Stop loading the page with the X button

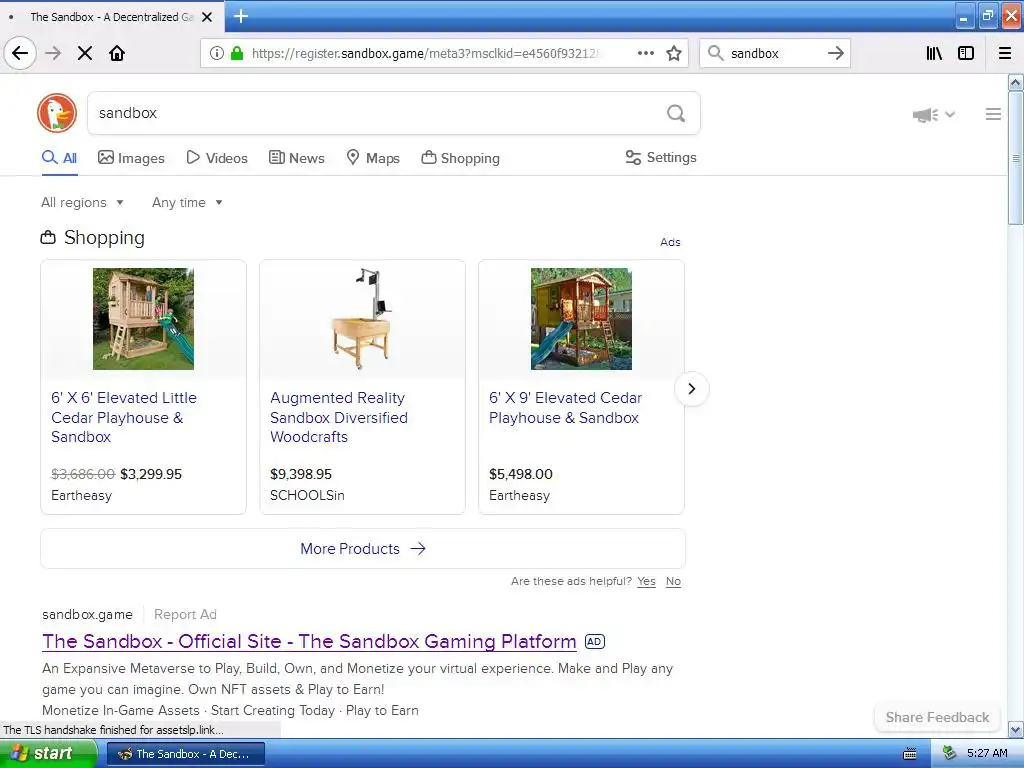tap(85, 53)
